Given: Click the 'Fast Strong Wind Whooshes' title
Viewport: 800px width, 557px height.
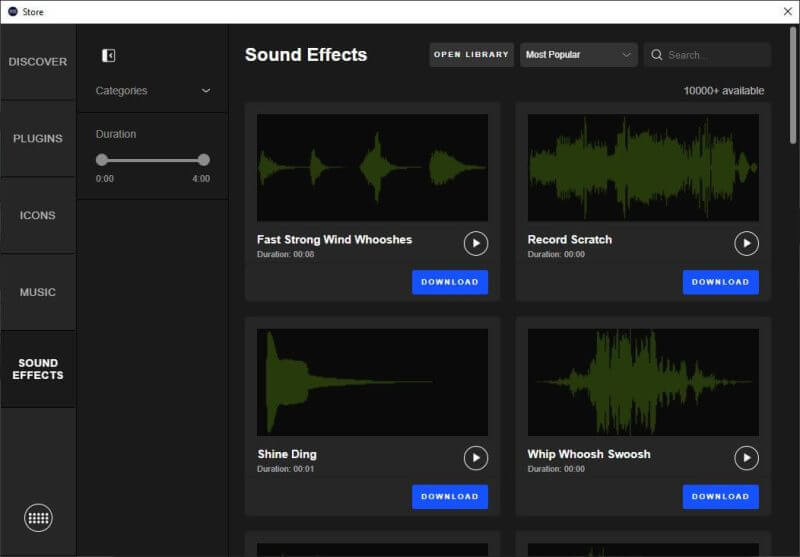Looking at the screenshot, I should click(334, 240).
